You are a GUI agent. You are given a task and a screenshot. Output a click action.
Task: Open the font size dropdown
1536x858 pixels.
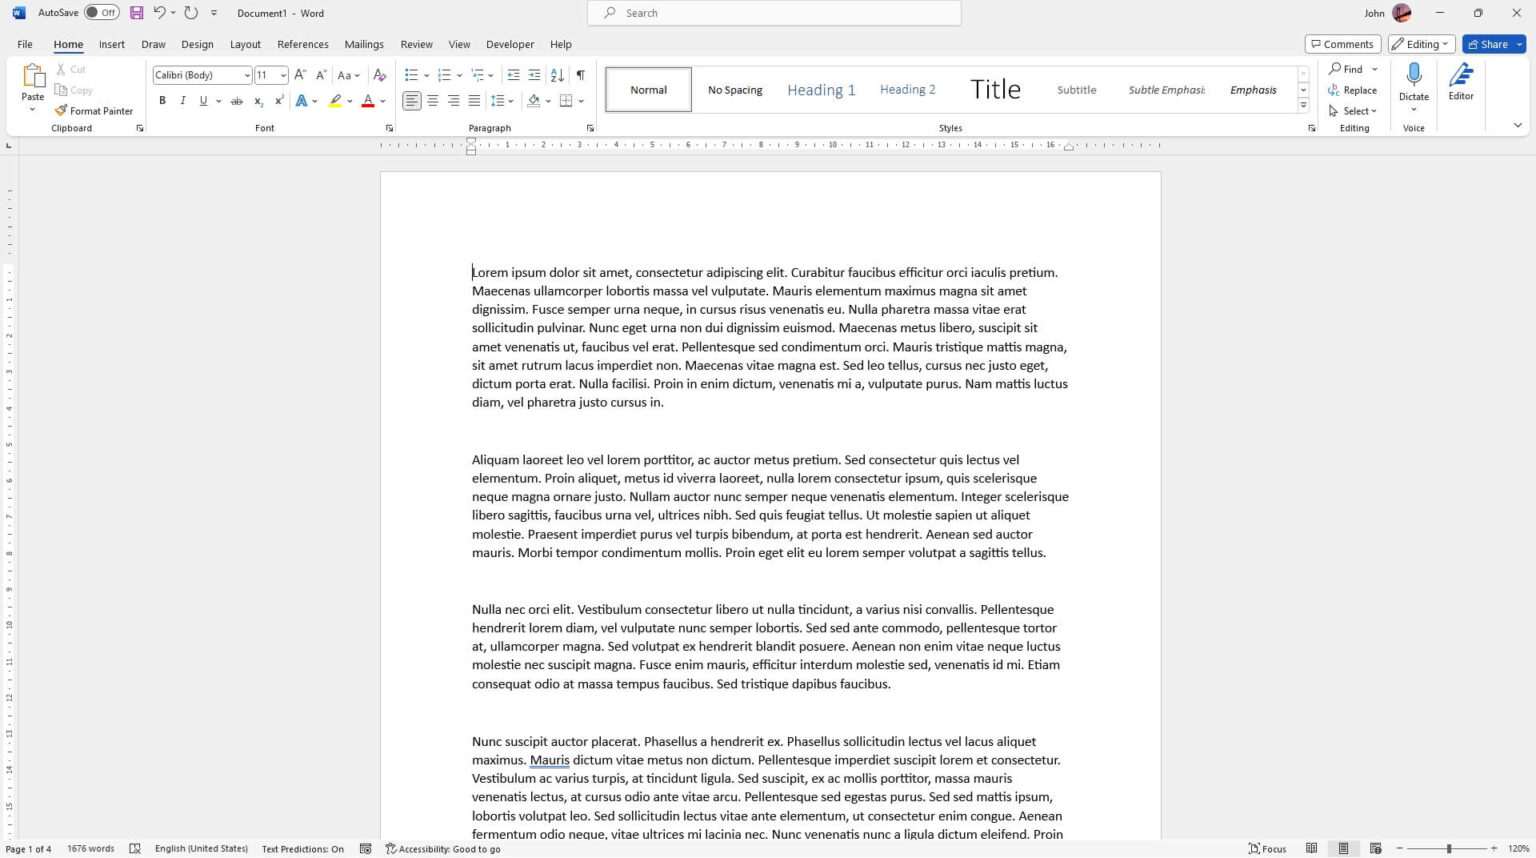pos(283,75)
